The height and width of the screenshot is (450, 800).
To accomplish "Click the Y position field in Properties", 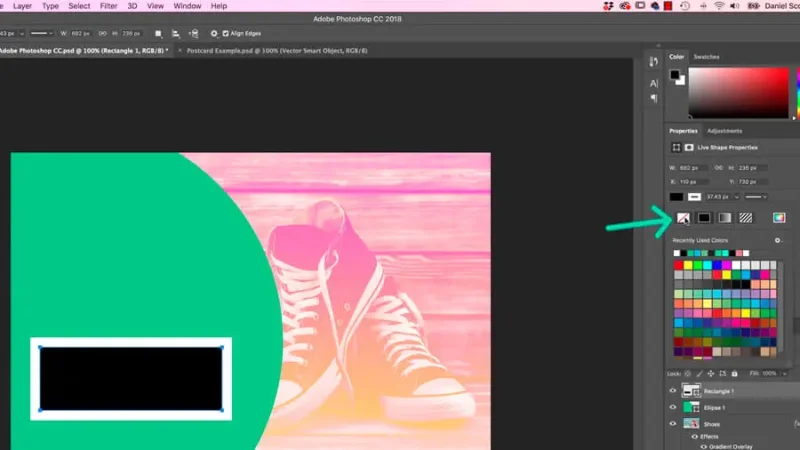I will click(753, 182).
